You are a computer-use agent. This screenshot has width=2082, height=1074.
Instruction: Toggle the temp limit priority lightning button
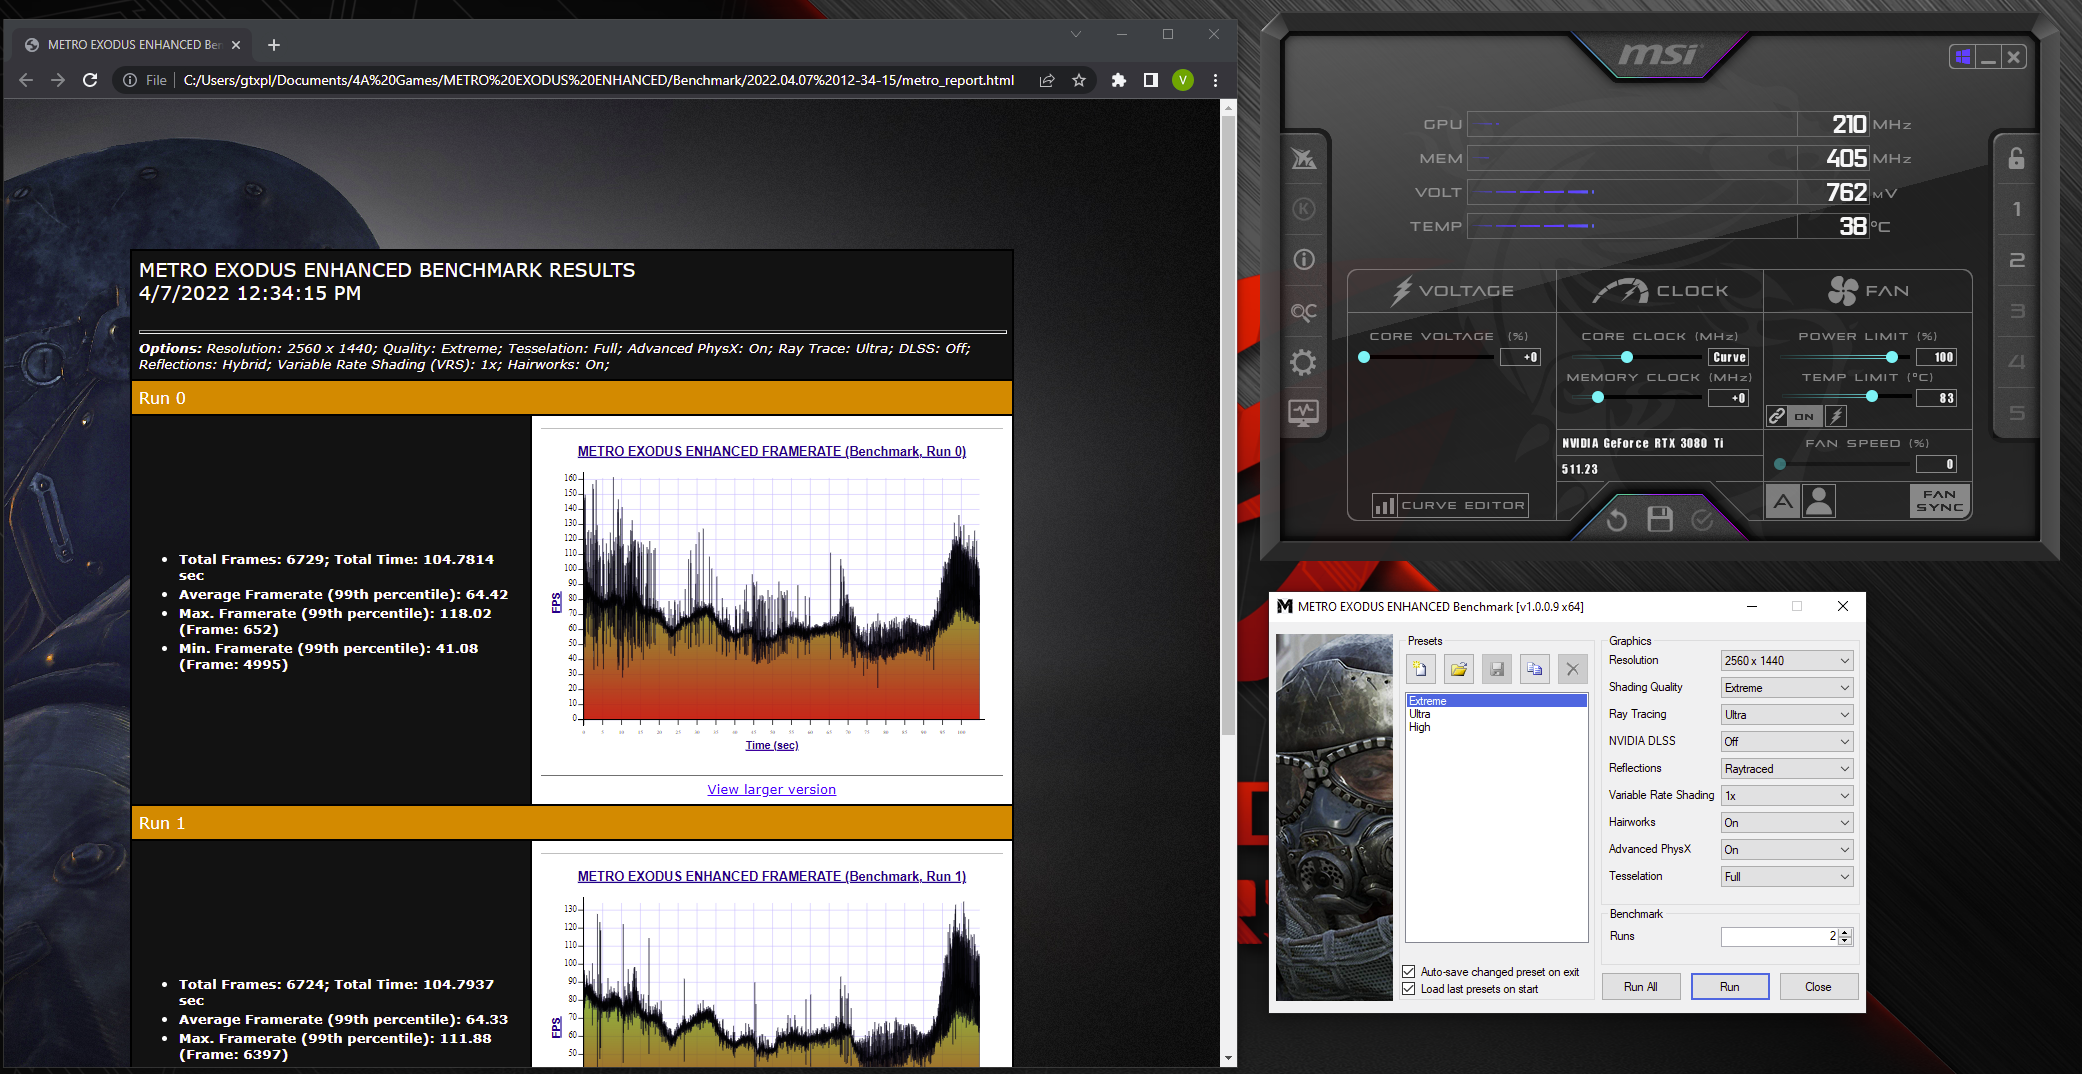point(1836,416)
